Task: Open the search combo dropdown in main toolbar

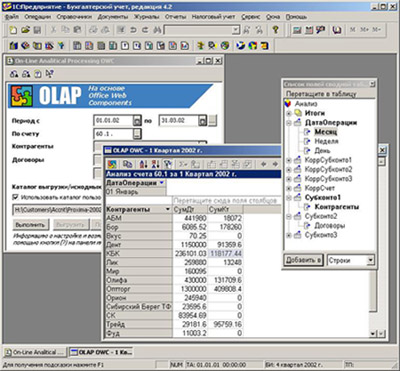Action: (x=236, y=30)
